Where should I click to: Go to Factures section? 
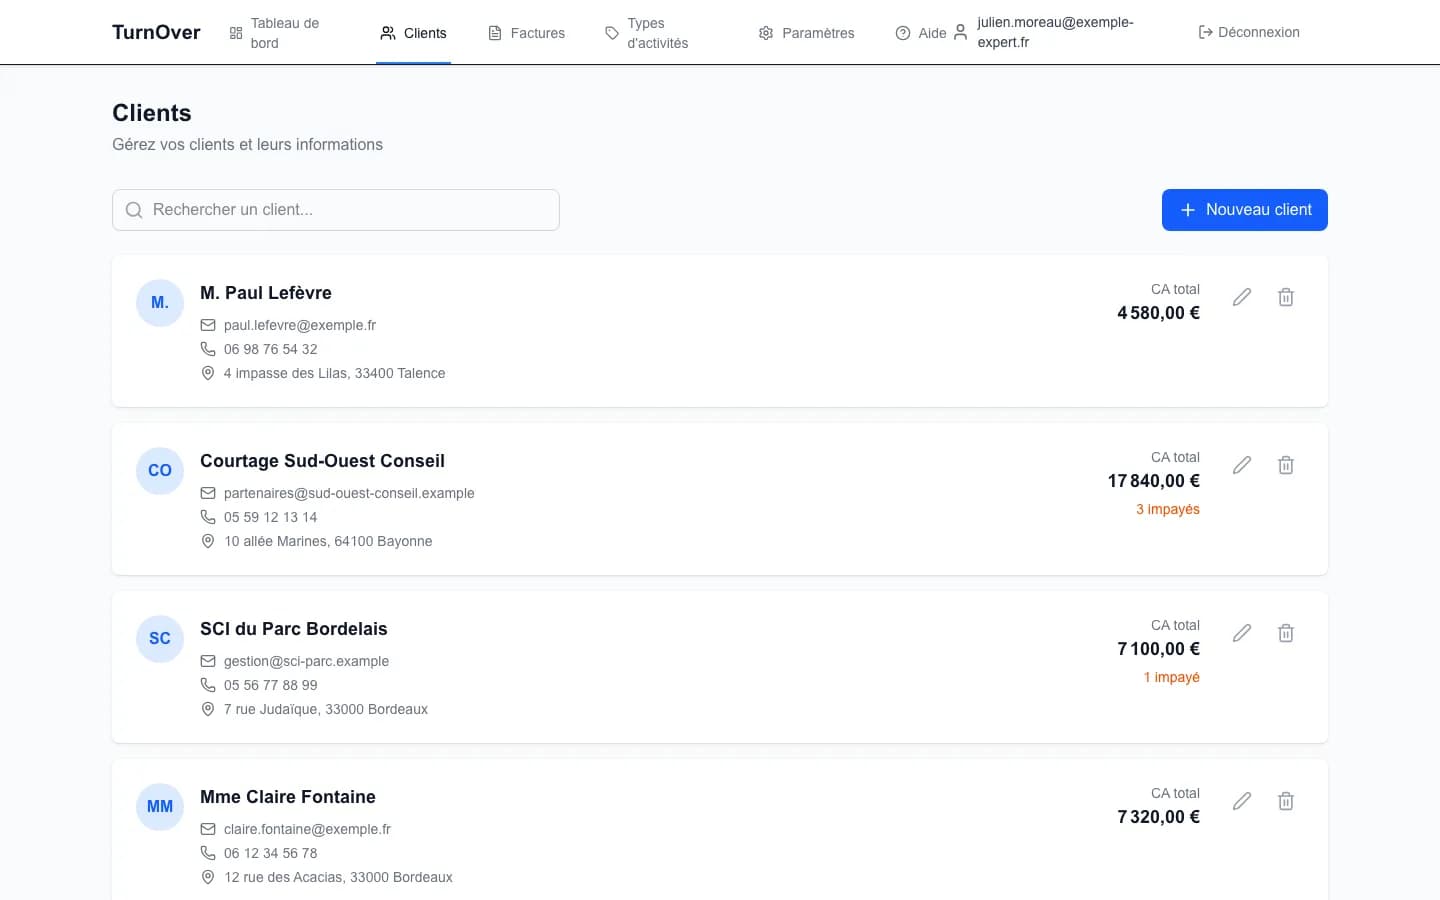pos(526,33)
